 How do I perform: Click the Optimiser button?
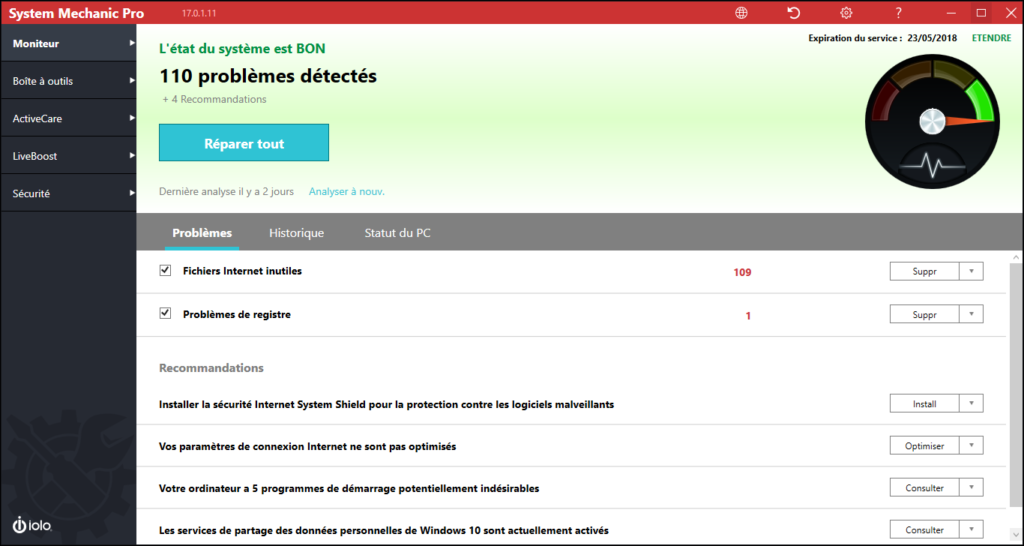click(925, 445)
